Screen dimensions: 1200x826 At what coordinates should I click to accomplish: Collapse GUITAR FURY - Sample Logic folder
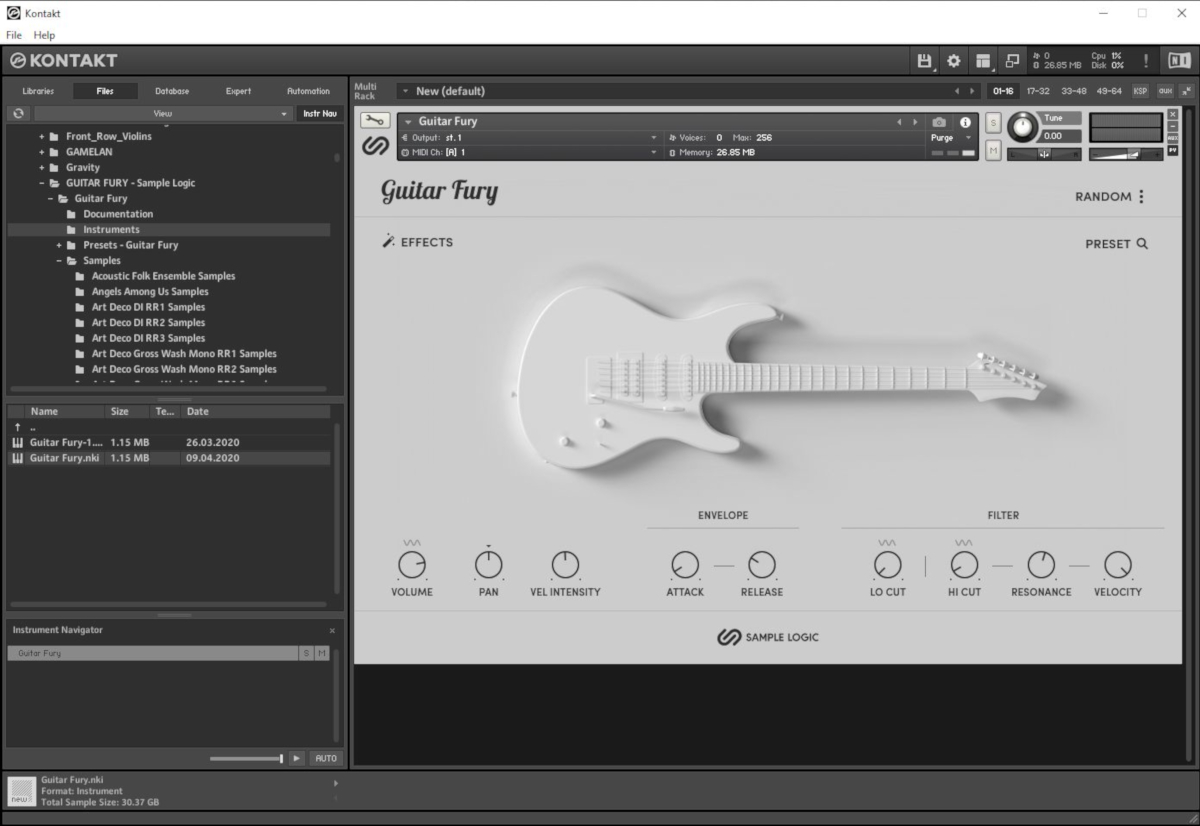tap(42, 183)
